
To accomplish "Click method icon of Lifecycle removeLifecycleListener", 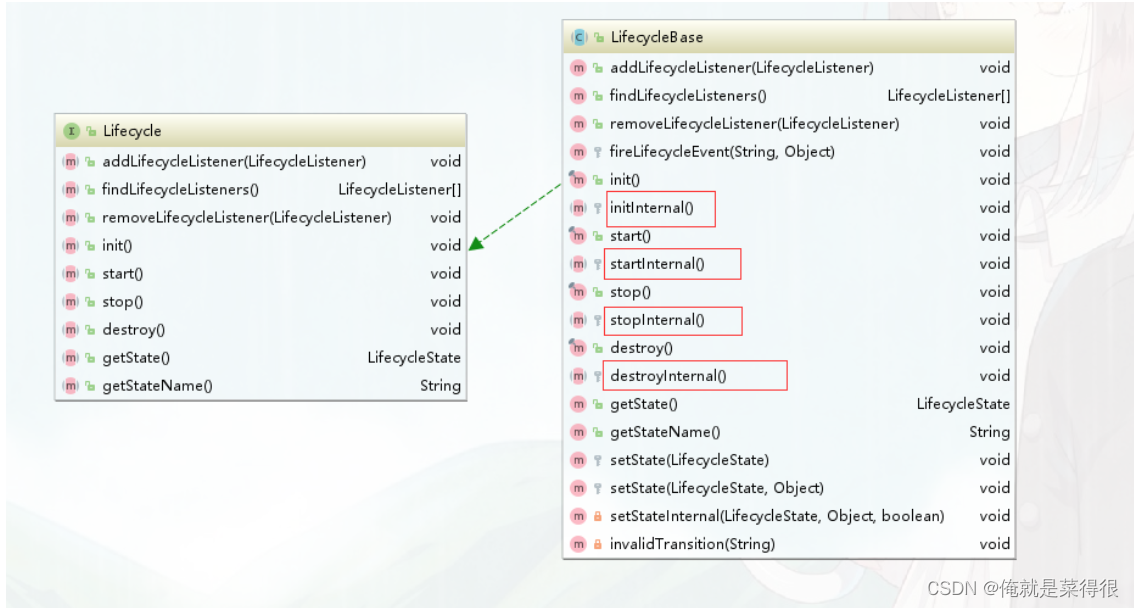I will (70, 218).
